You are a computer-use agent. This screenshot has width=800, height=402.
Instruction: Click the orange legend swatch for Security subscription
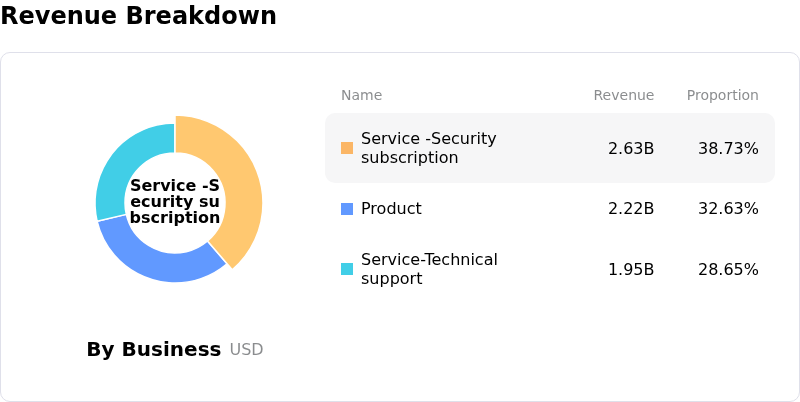coord(347,148)
